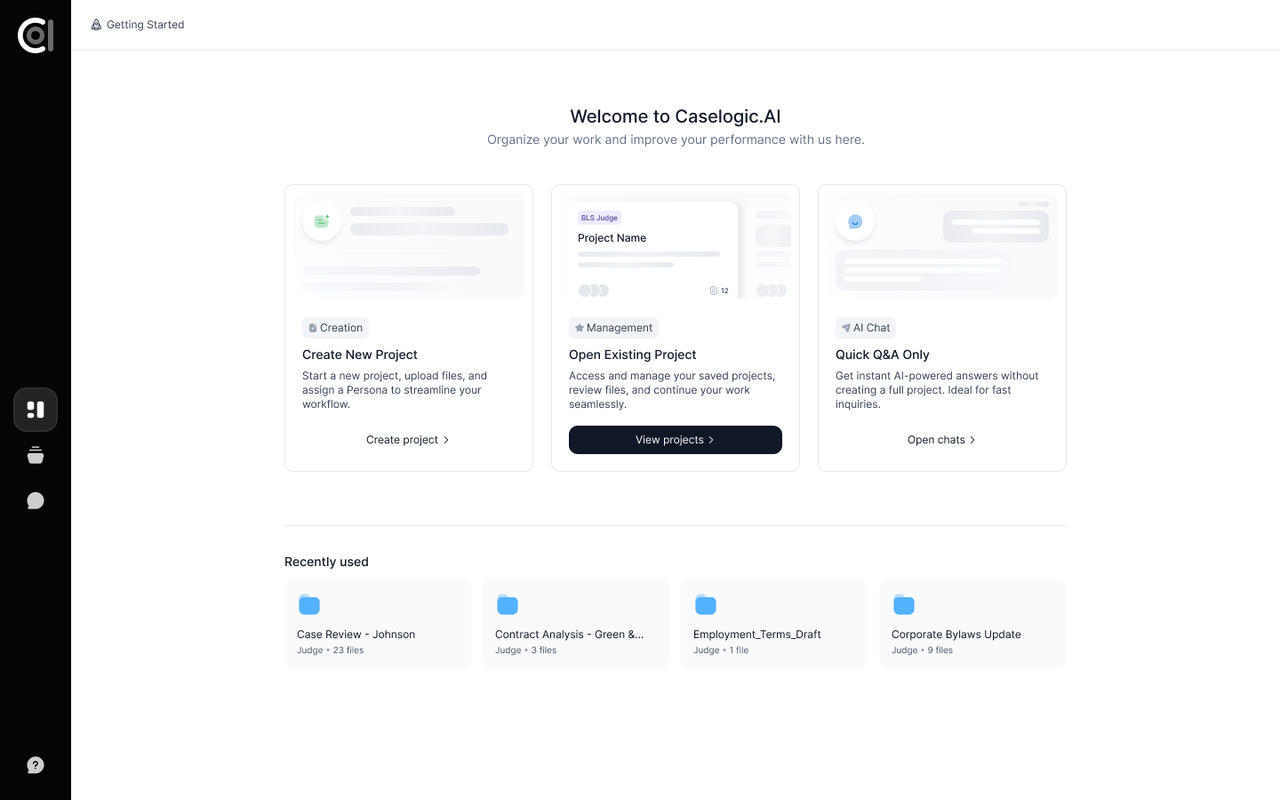
Task: Open the help question mark icon
Action: coord(35,765)
